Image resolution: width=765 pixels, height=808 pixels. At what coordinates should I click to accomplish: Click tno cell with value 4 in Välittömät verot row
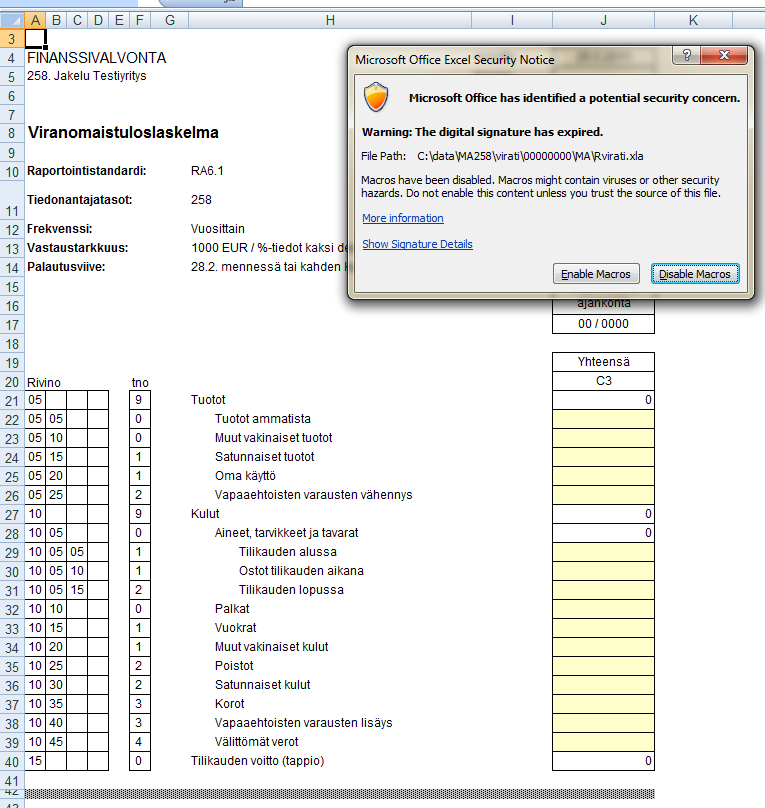139,742
